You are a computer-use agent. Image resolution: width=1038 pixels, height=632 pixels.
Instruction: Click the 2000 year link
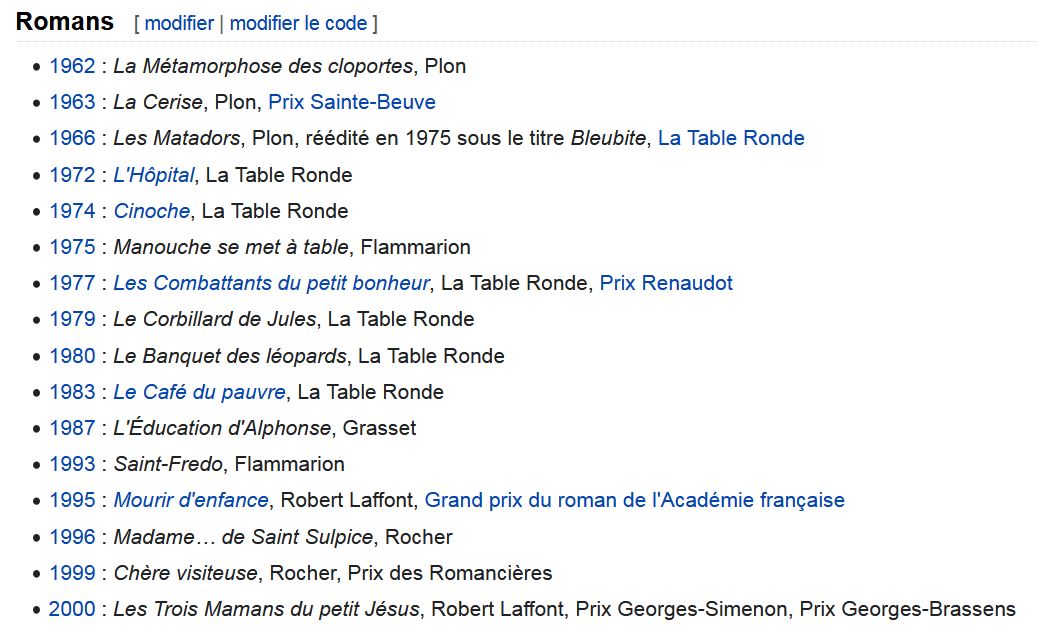coord(72,609)
